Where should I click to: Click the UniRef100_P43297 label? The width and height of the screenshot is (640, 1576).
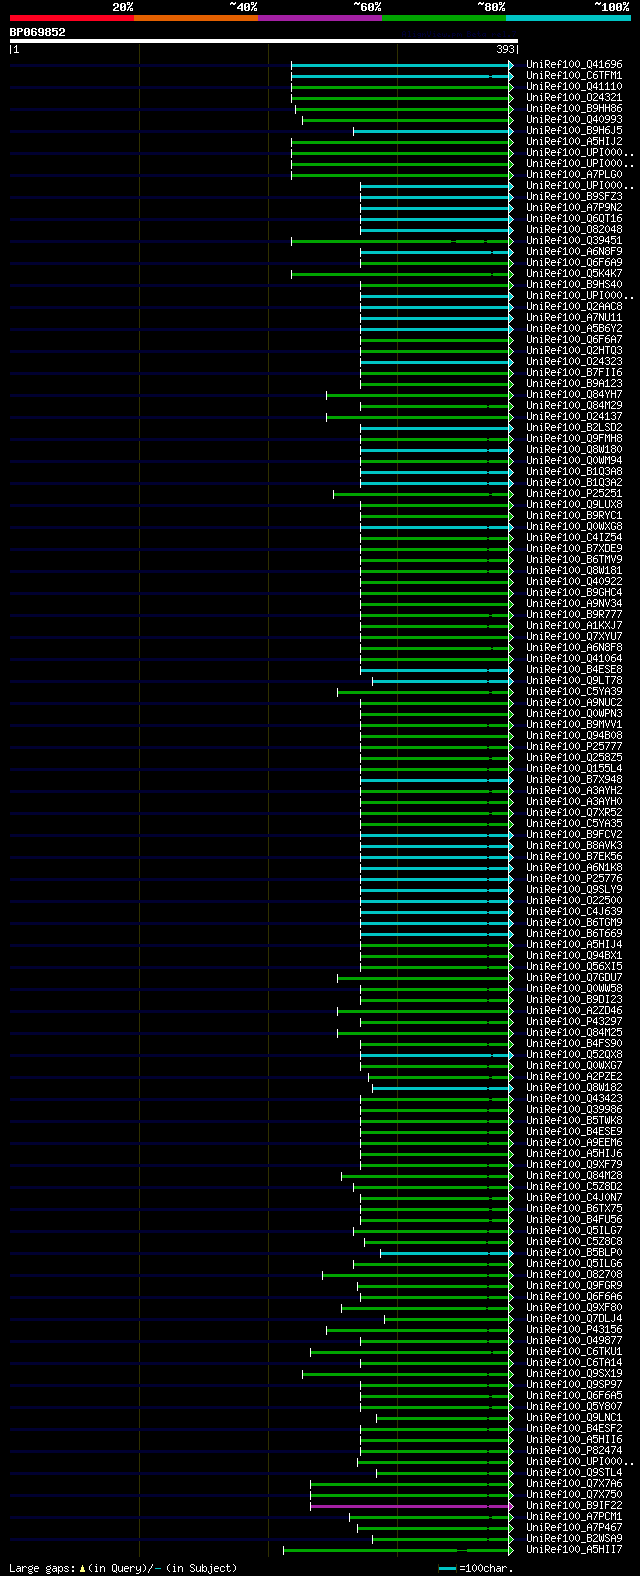[x=574, y=1022]
